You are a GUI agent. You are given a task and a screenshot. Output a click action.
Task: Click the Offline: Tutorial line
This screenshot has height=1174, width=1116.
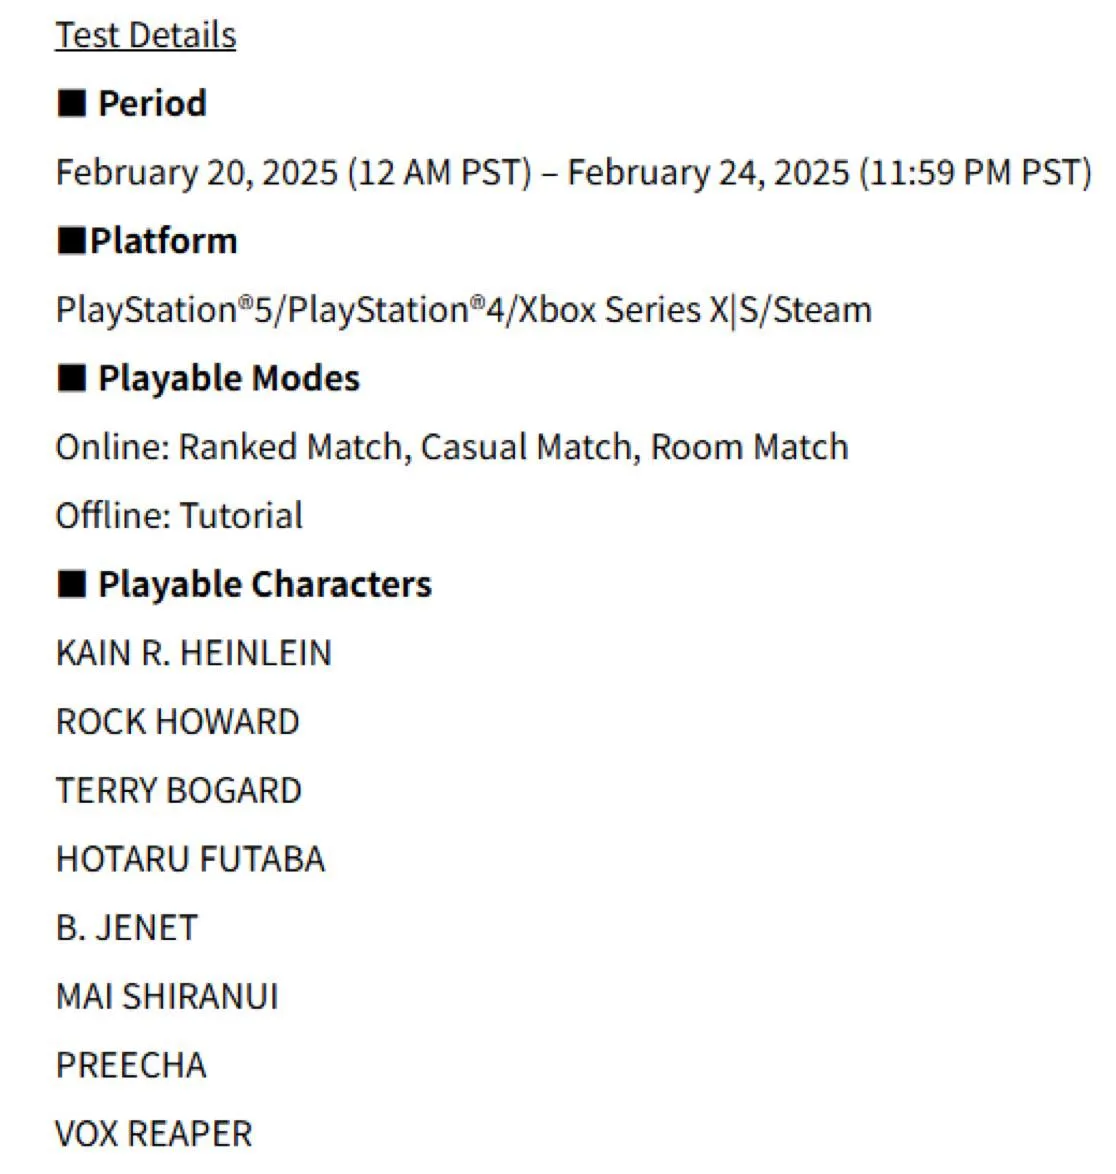[179, 516]
